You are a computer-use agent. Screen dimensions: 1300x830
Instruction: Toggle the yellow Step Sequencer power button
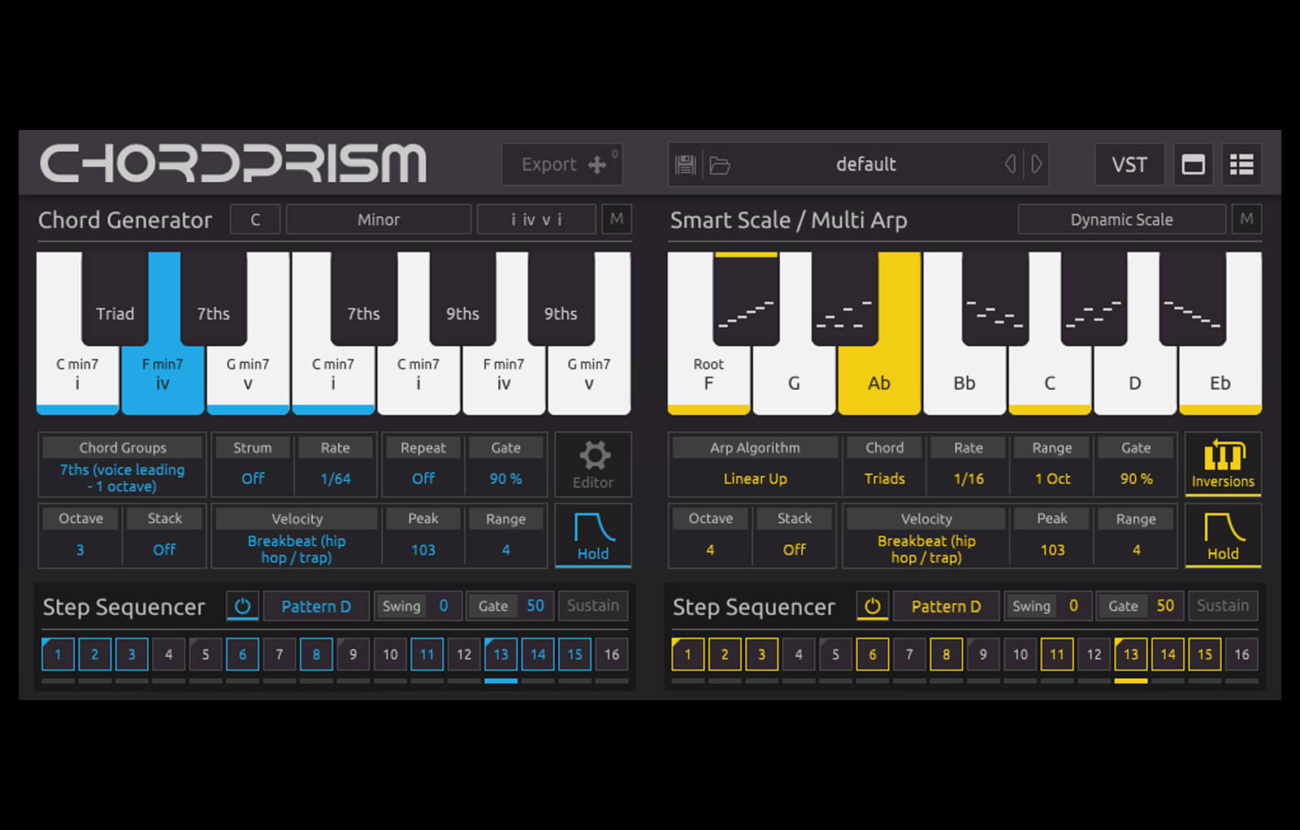click(872, 606)
